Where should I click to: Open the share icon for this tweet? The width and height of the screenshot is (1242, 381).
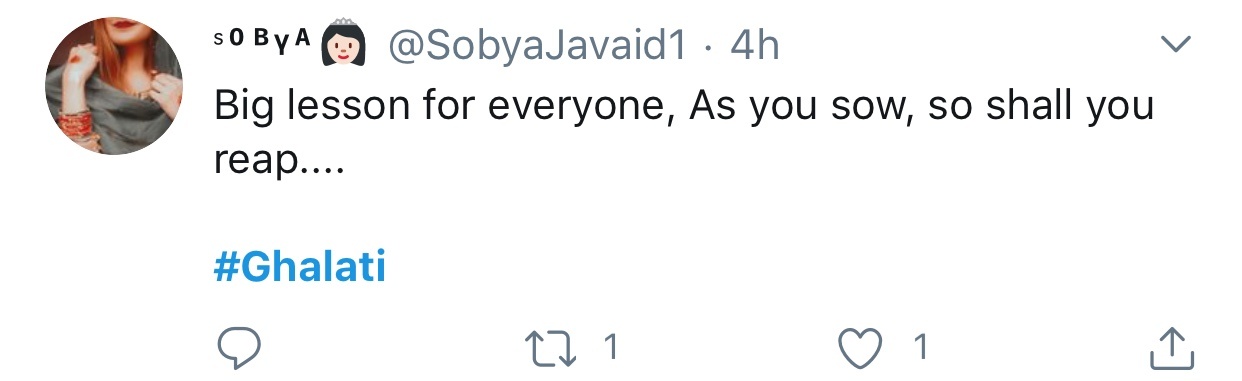(1171, 347)
